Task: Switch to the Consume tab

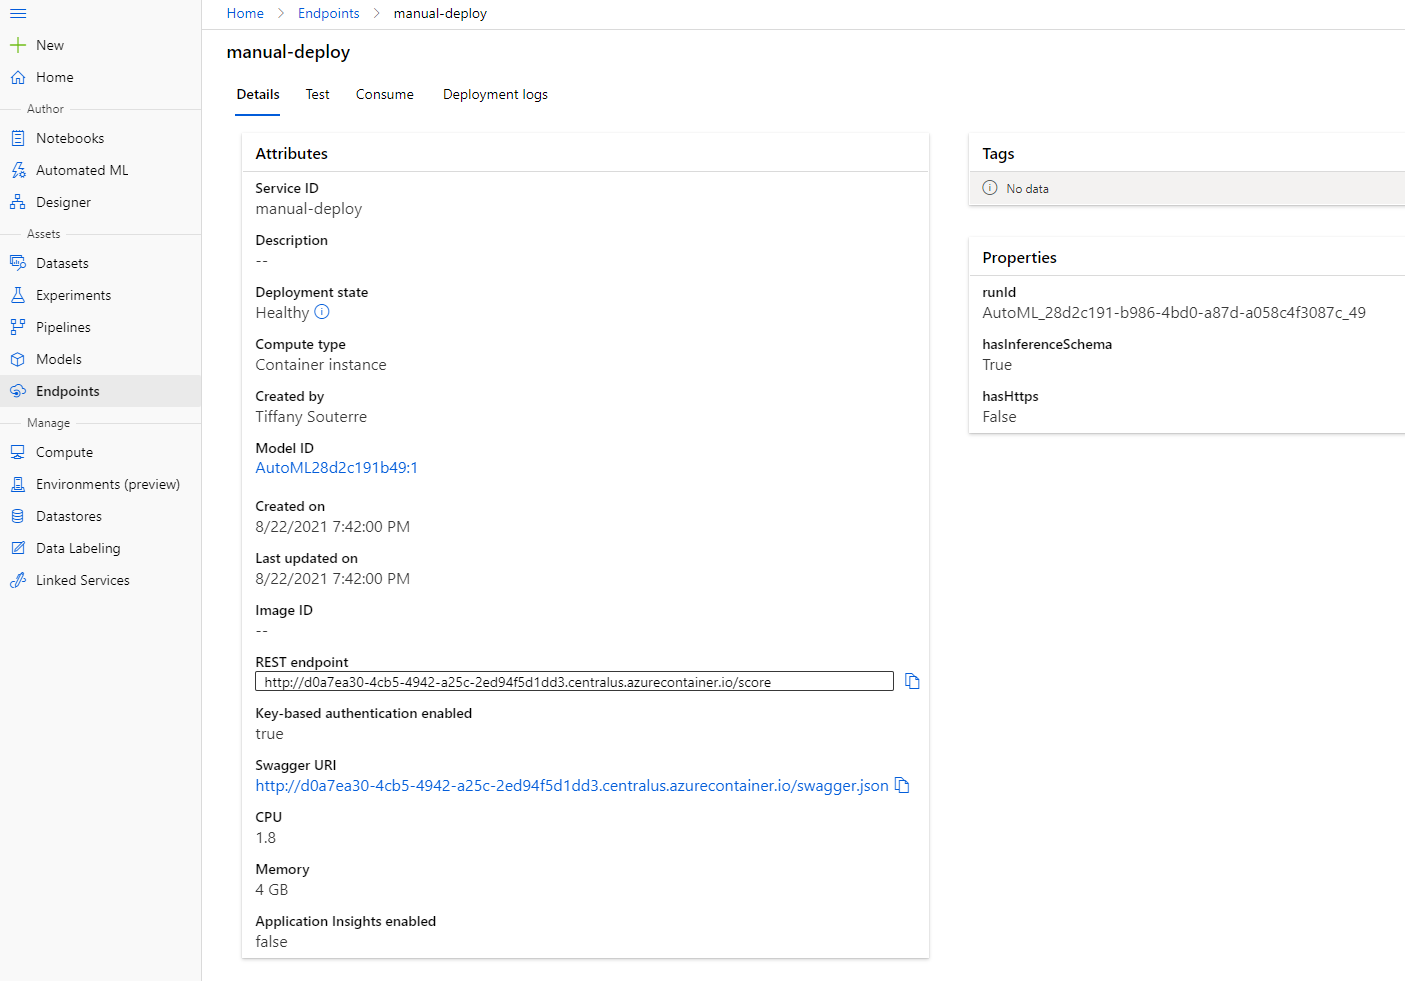Action: (384, 94)
